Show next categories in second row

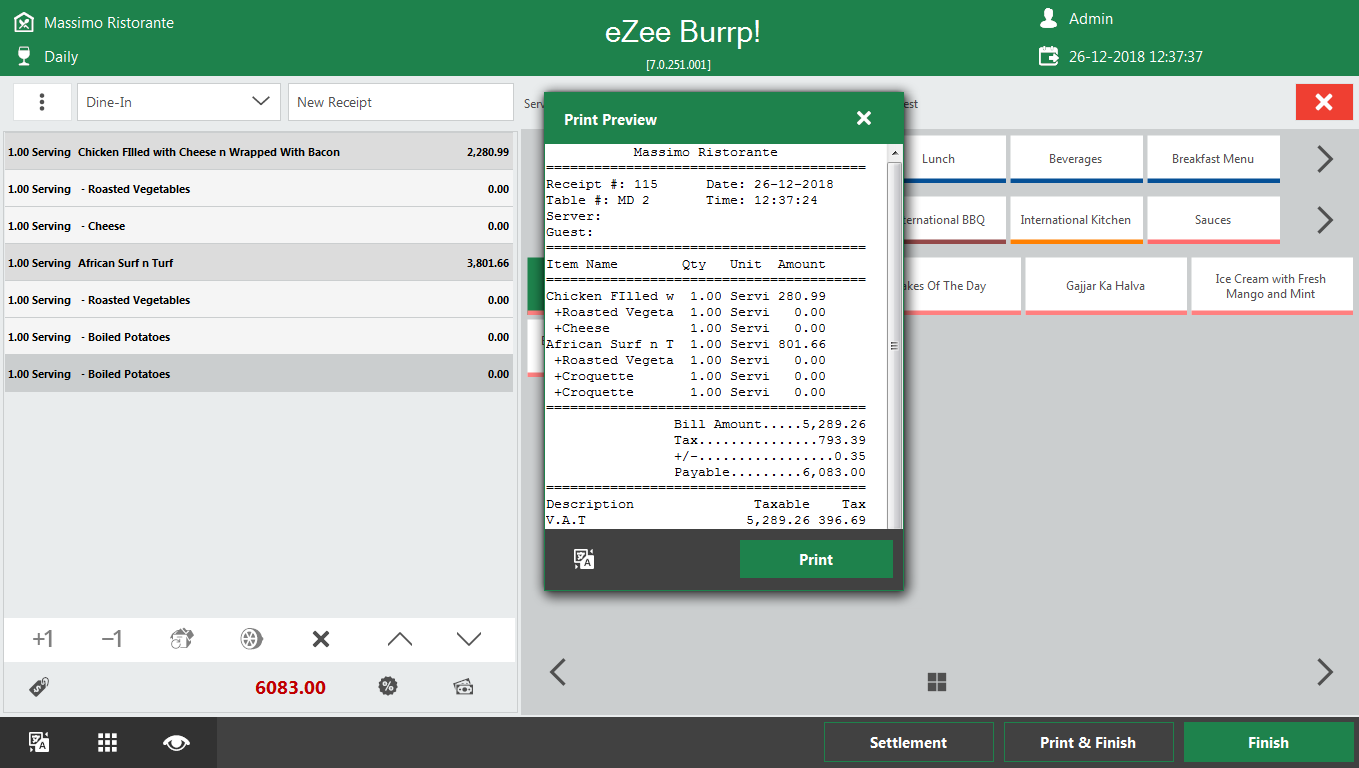pos(1324,220)
